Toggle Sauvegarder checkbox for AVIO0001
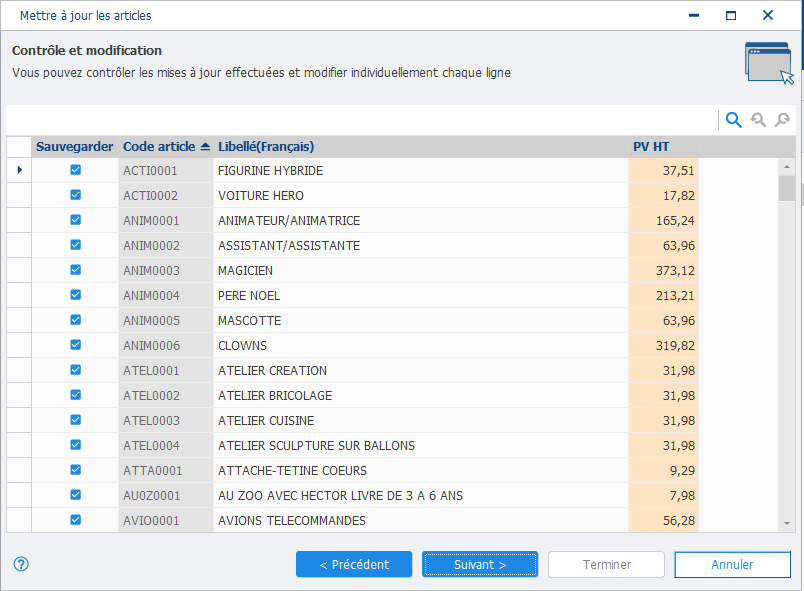 (75, 520)
